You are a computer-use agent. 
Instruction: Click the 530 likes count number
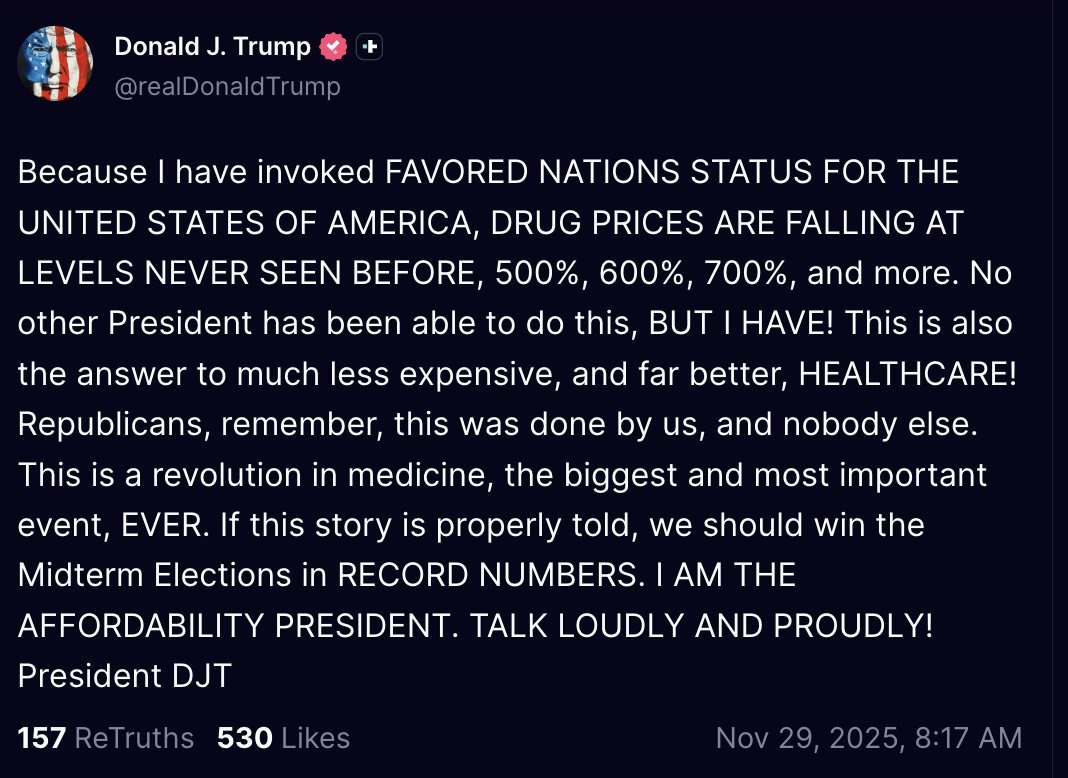click(244, 738)
